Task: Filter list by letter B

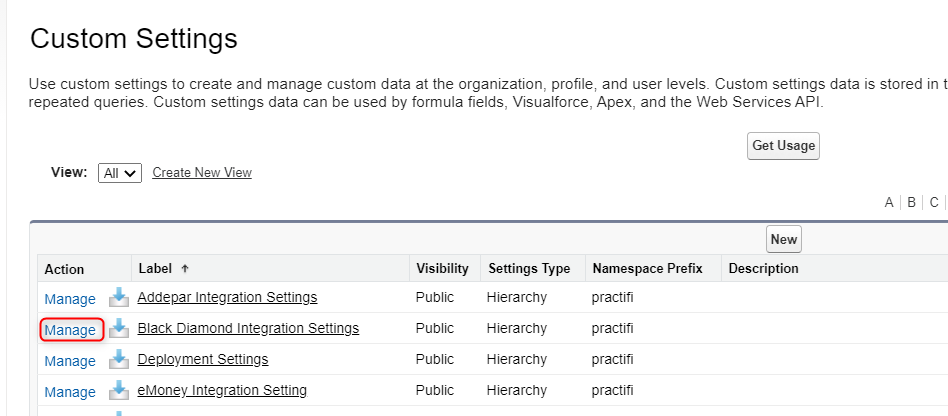Action: tap(912, 203)
